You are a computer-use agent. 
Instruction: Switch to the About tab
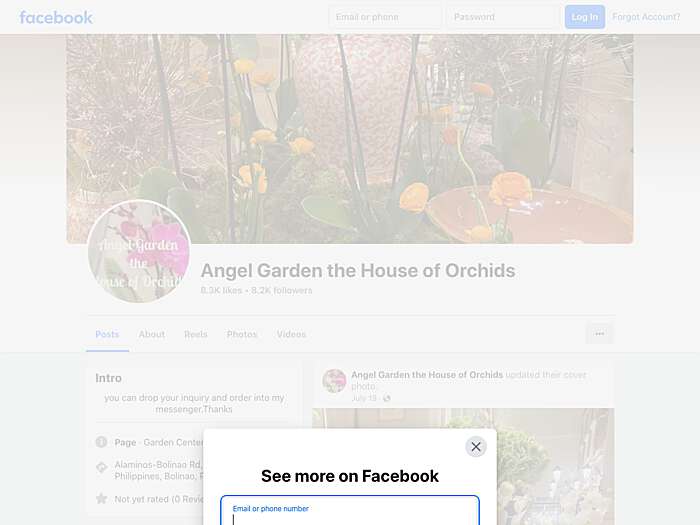[152, 334]
